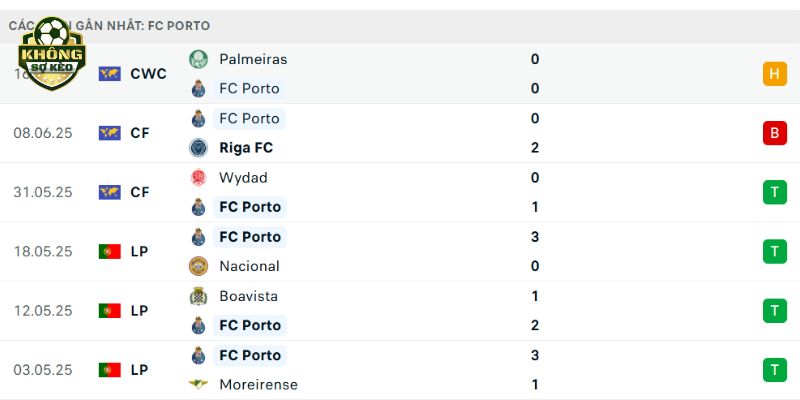Click the Nacional club crest icon
This screenshot has height=400, width=800.
[x=198, y=266]
